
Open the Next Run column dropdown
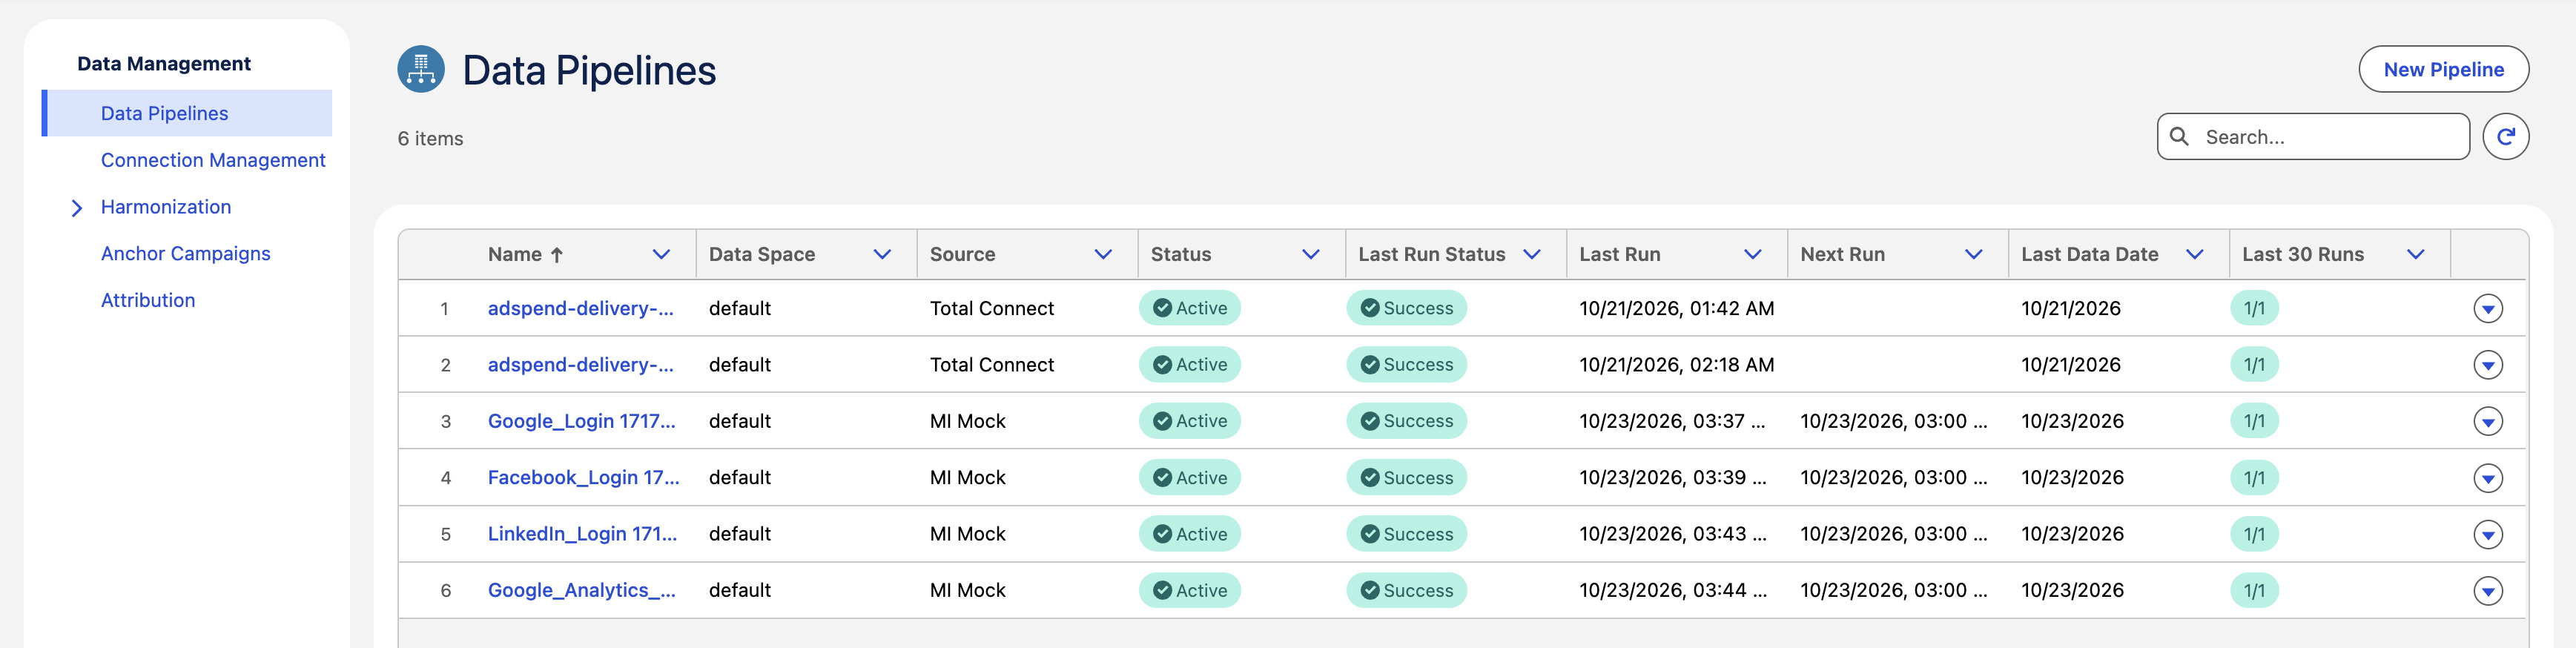coord(1973,255)
